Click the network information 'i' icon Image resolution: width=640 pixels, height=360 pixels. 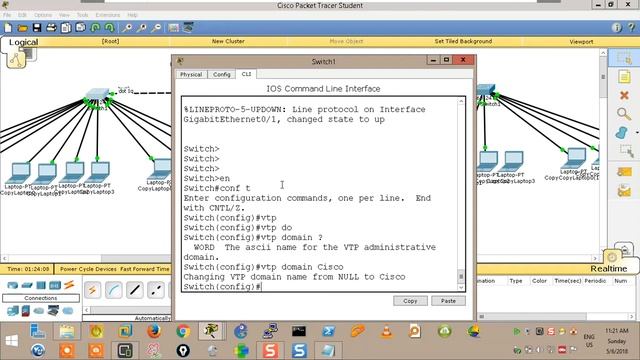[617, 28]
